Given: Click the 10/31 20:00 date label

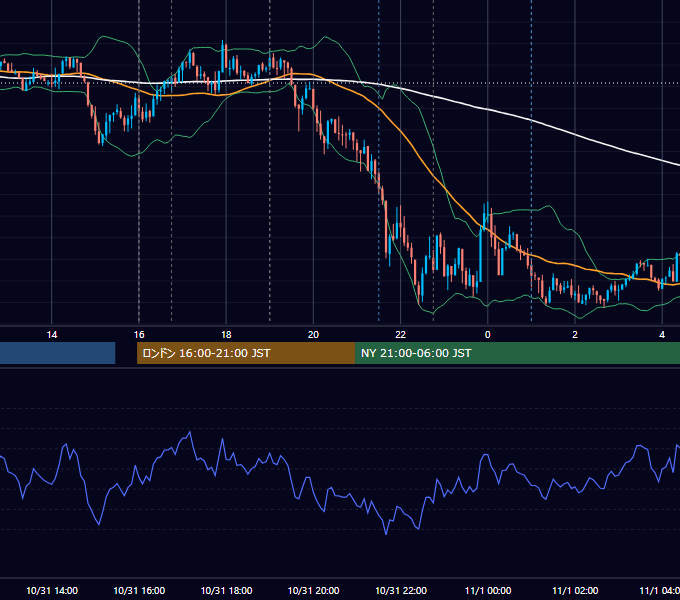Looking at the screenshot, I should pos(314,590).
